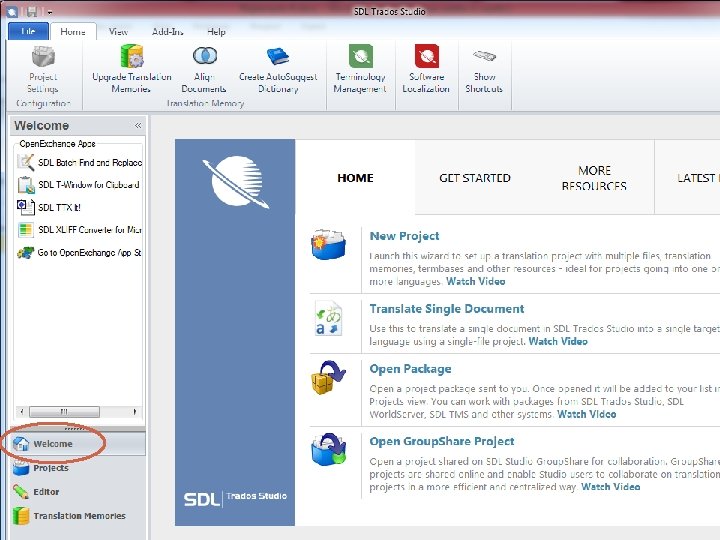Switch to the Editor view
The width and height of the screenshot is (720, 540).
pyautogui.click(x=77, y=492)
